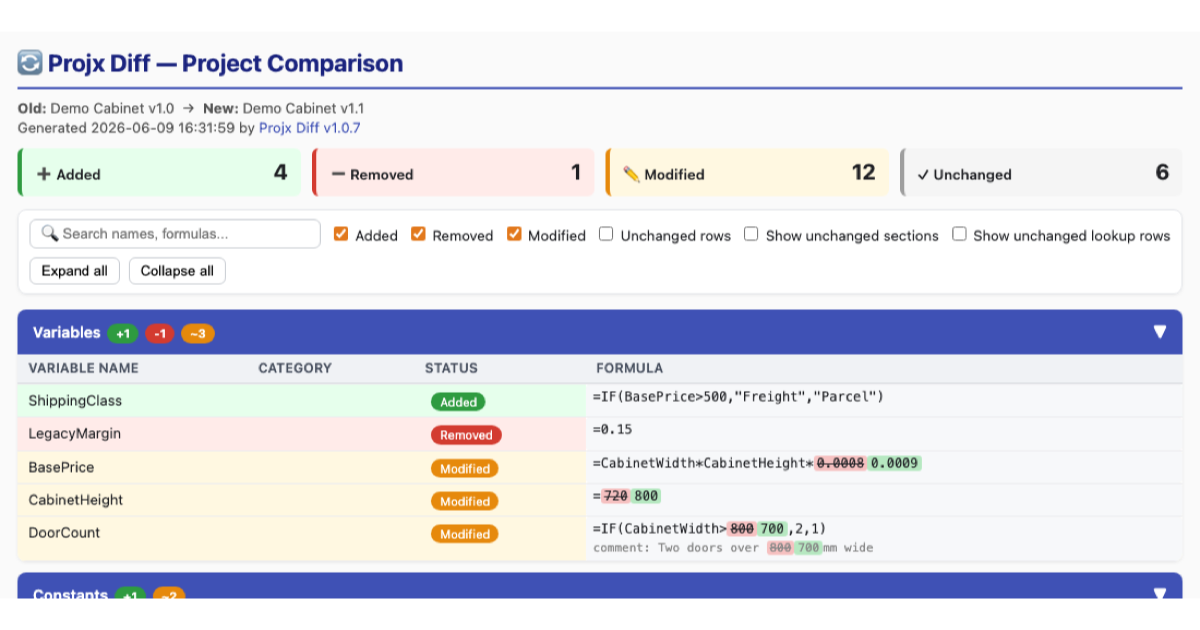1200x630 pixels.
Task: Enable the Unchanged rows checkbox
Action: pyautogui.click(x=606, y=234)
